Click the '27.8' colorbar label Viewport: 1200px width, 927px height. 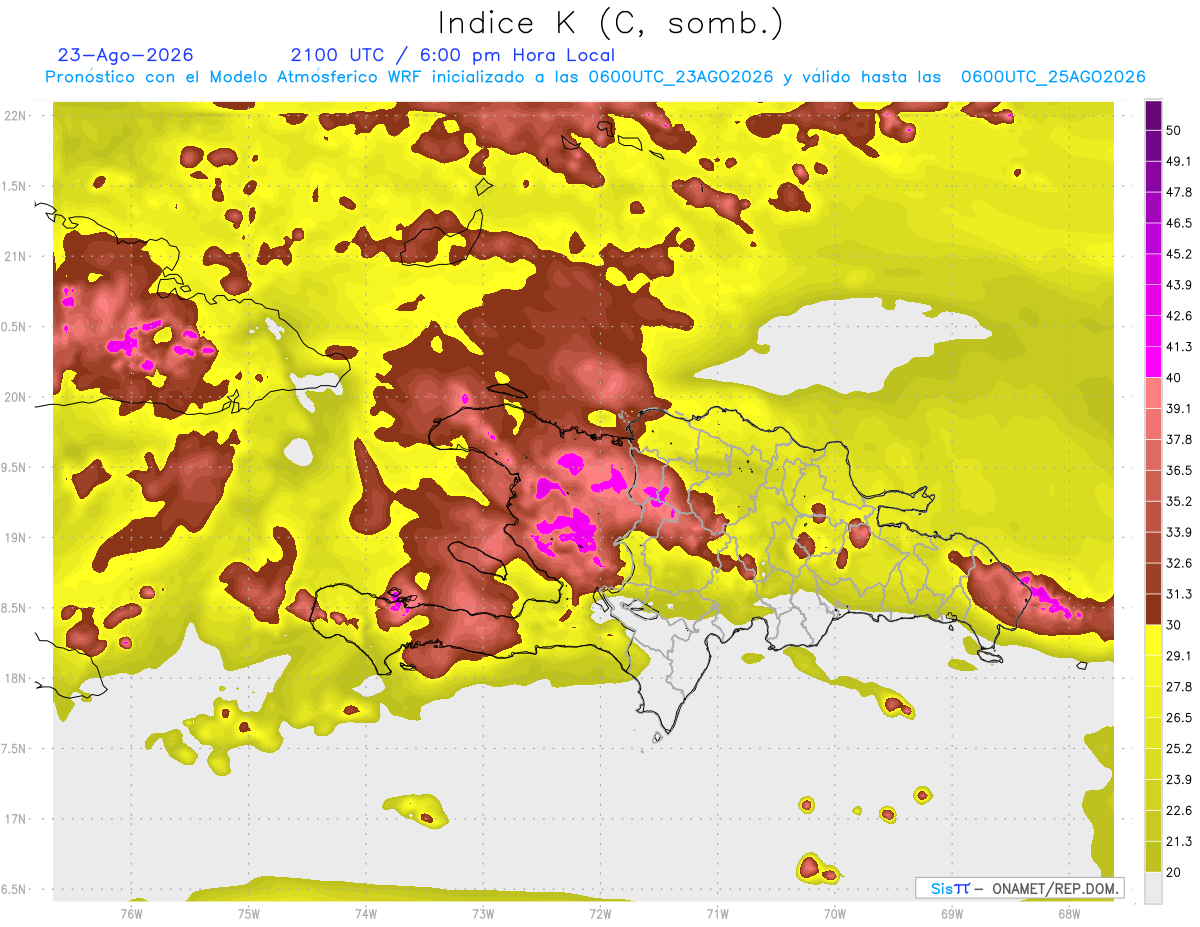pos(1179,687)
